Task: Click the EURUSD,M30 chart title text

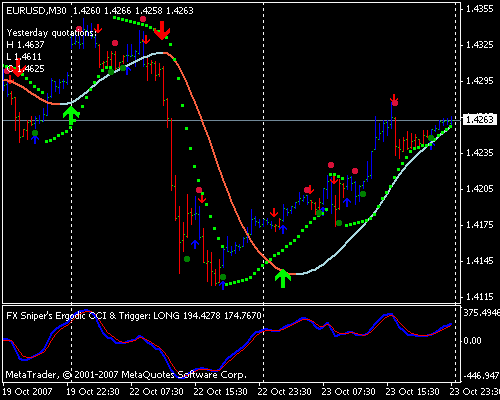Action: [36, 11]
